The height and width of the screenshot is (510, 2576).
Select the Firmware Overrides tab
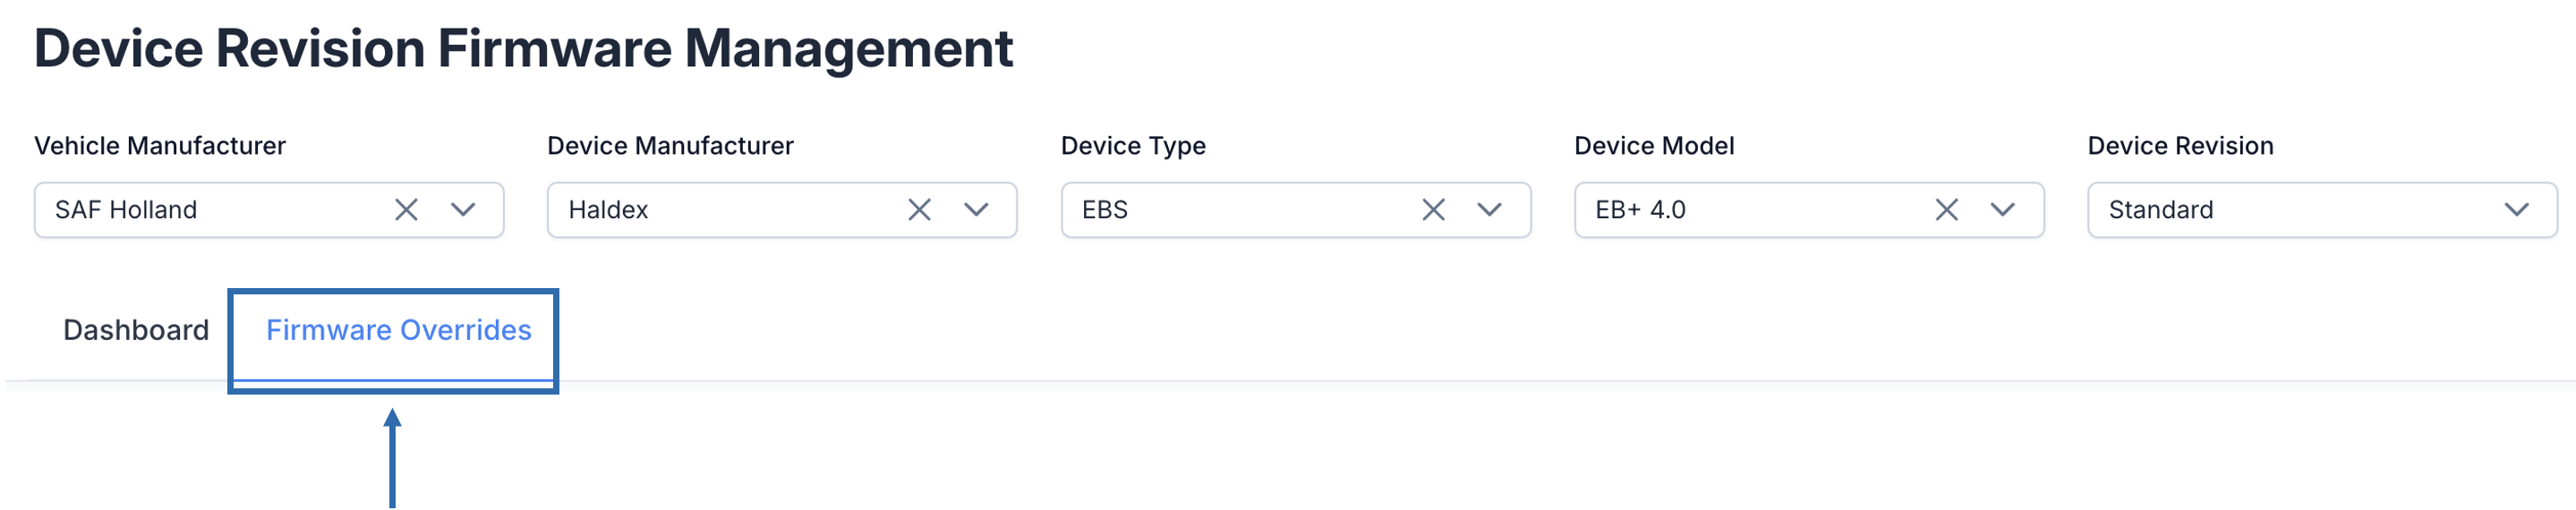click(x=398, y=330)
